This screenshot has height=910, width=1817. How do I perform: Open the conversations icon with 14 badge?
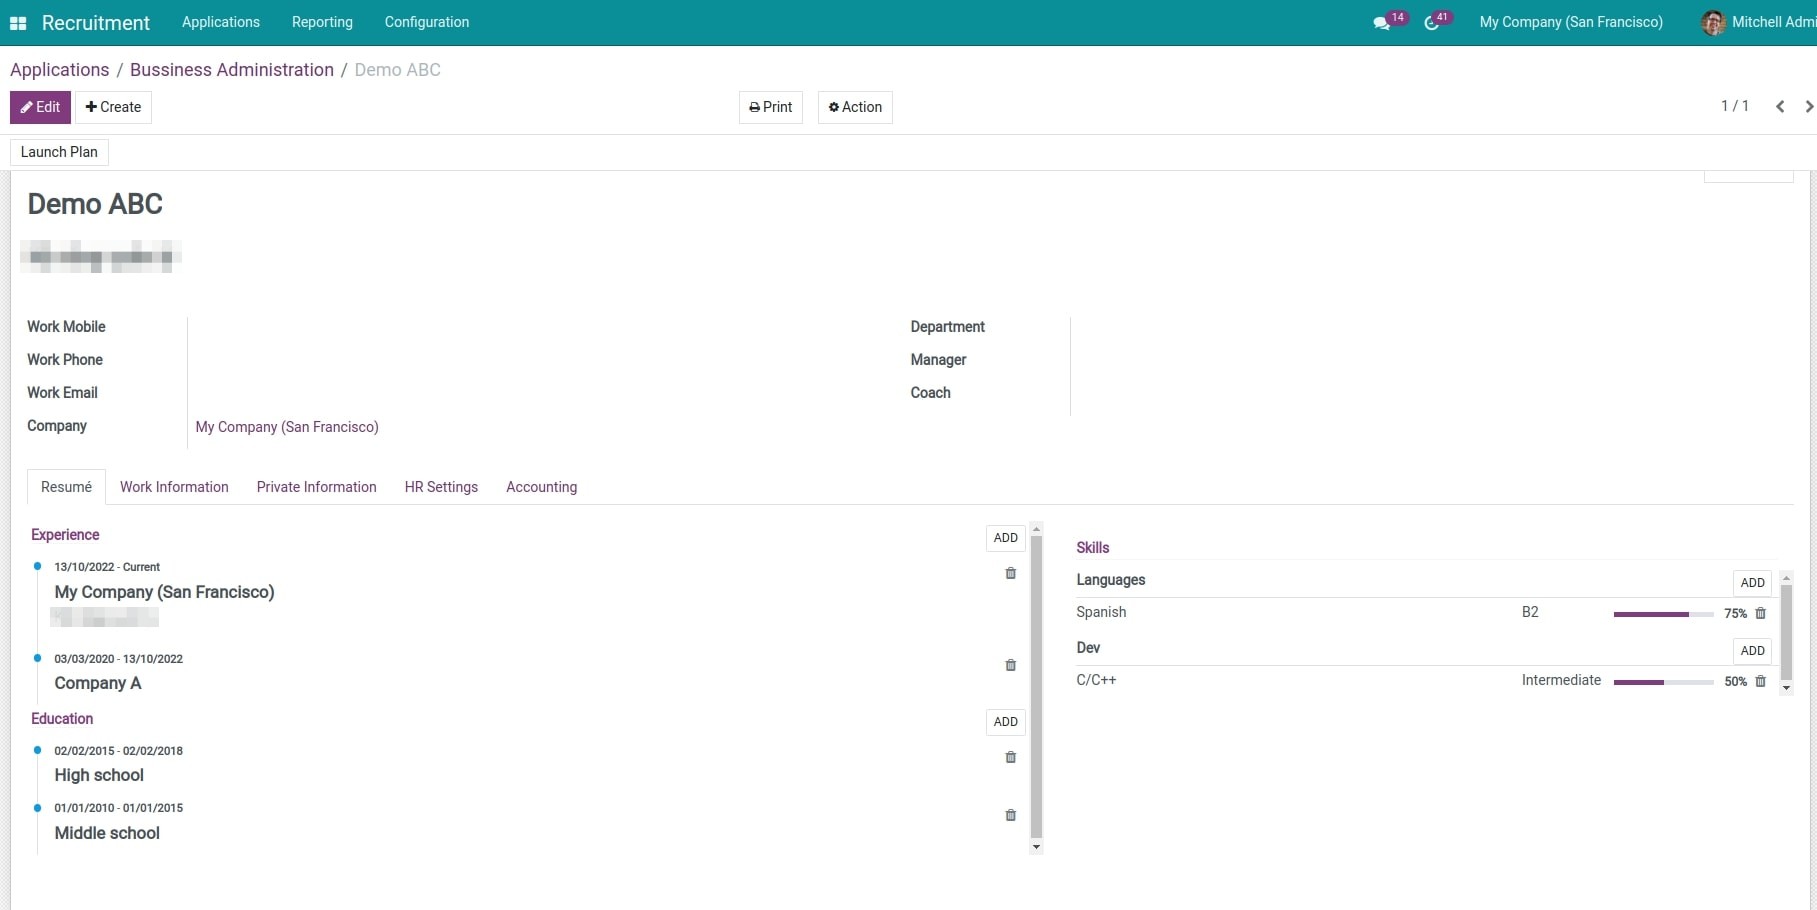coord(1382,23)
